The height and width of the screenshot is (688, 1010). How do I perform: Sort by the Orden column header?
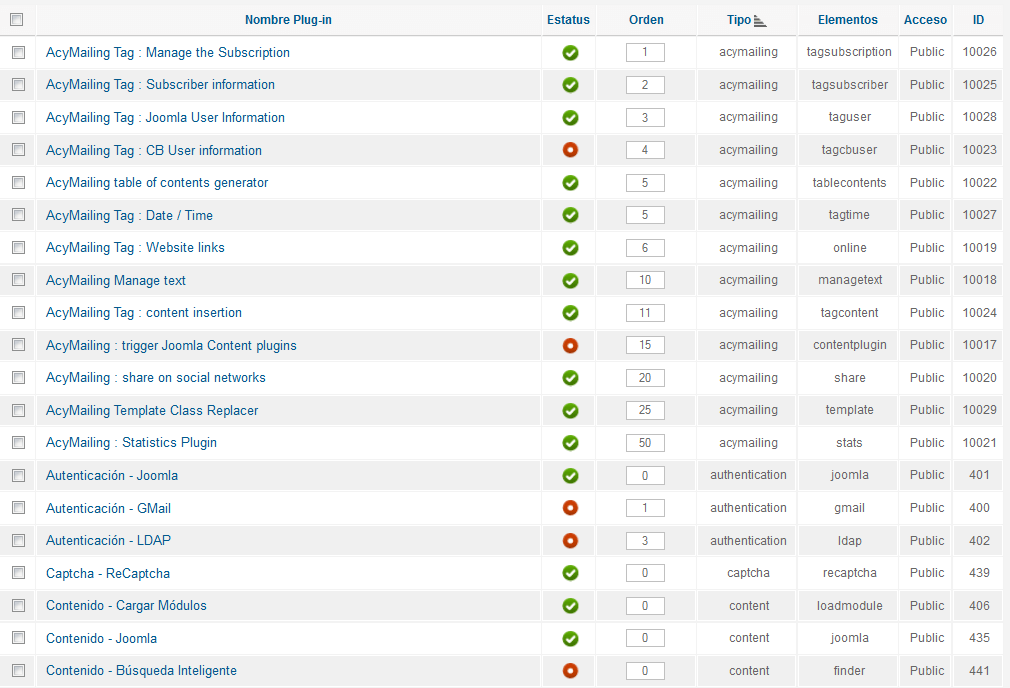pos(646,20)
